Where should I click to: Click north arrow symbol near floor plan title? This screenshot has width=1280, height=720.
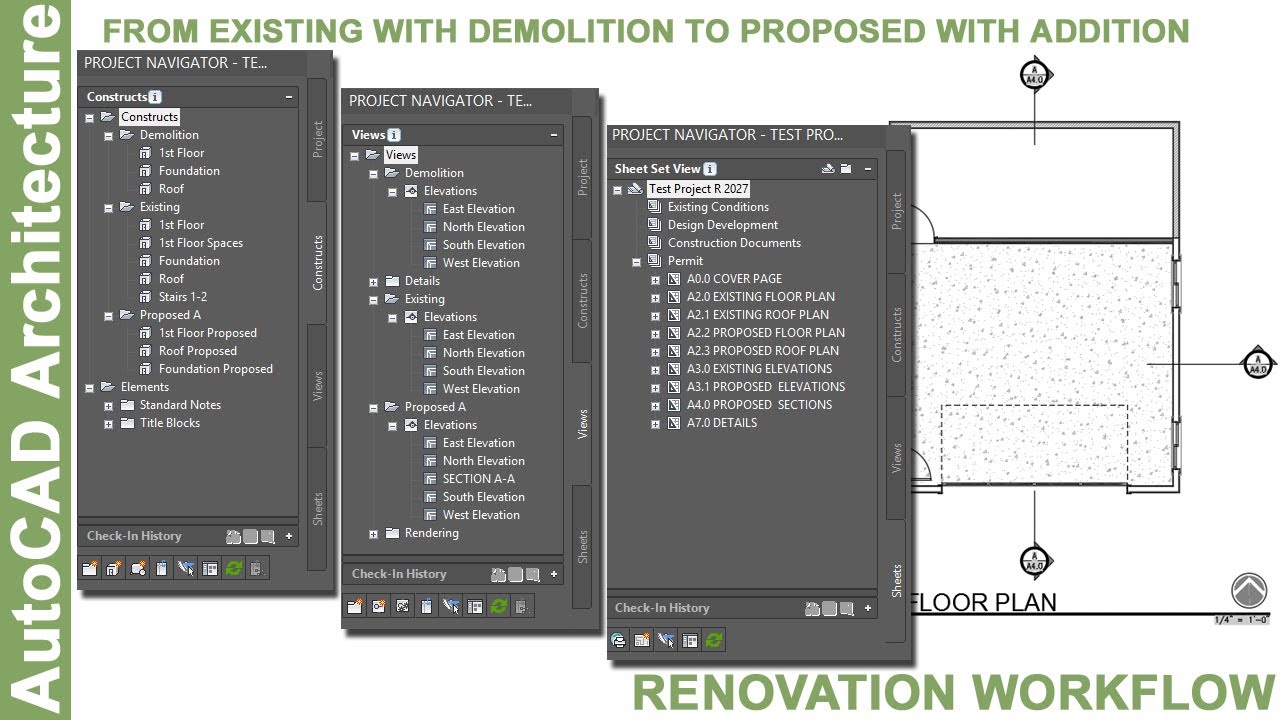1249,591
